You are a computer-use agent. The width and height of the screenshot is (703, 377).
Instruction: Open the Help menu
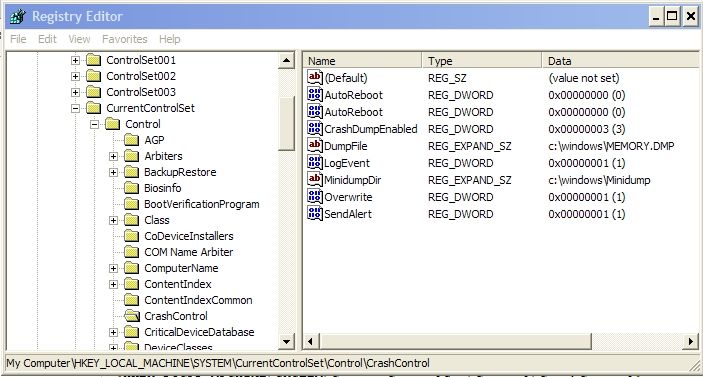169,39
